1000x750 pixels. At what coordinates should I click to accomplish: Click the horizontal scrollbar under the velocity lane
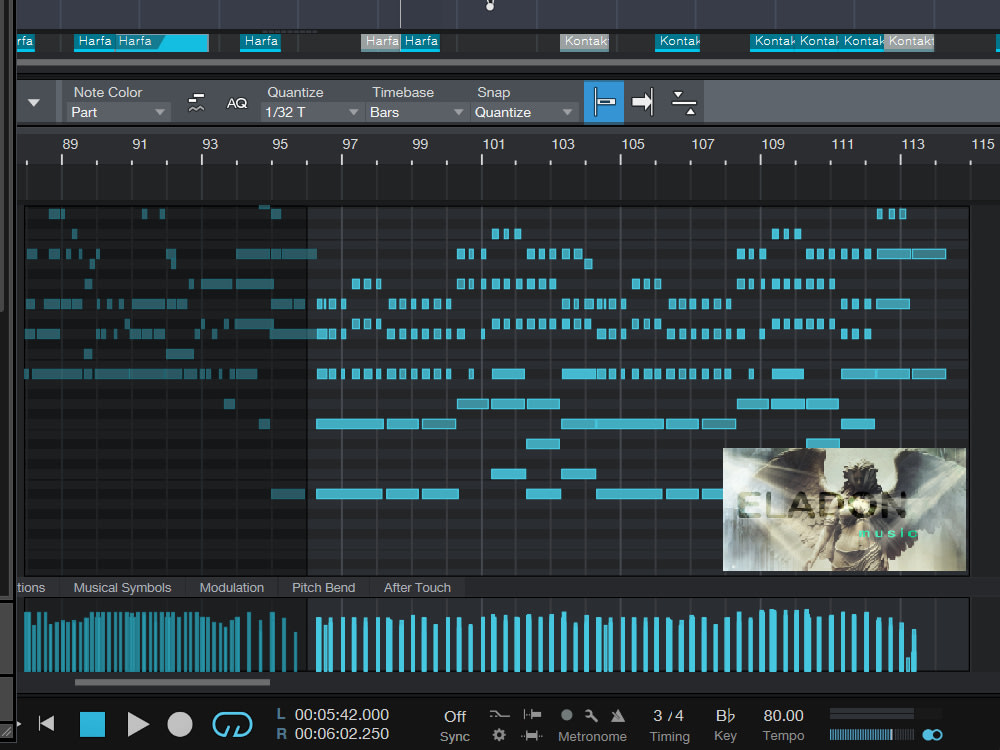(172, 682)
